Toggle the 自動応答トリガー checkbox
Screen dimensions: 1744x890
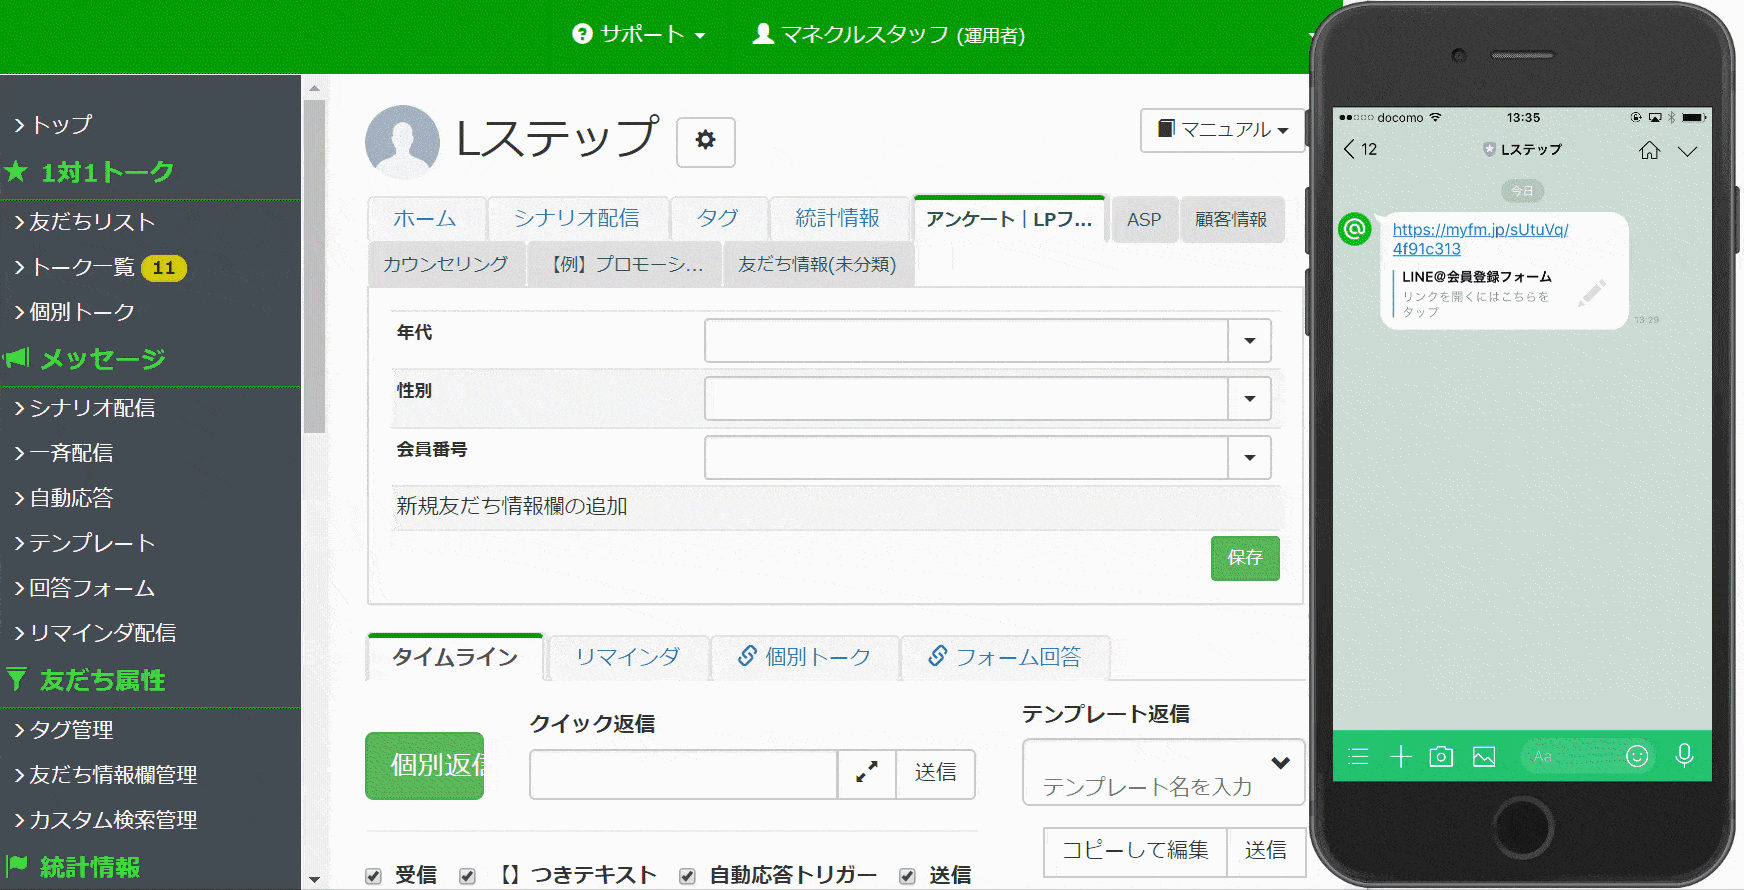[687, 876]
